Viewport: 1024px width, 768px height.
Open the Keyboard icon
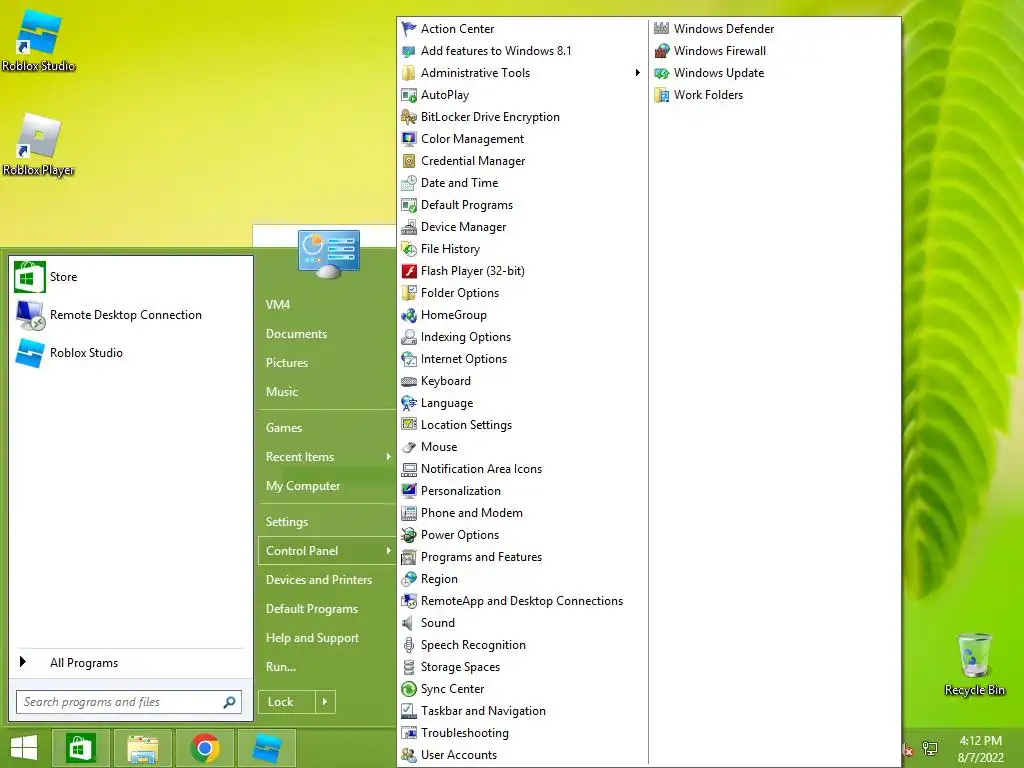[409, 381]
